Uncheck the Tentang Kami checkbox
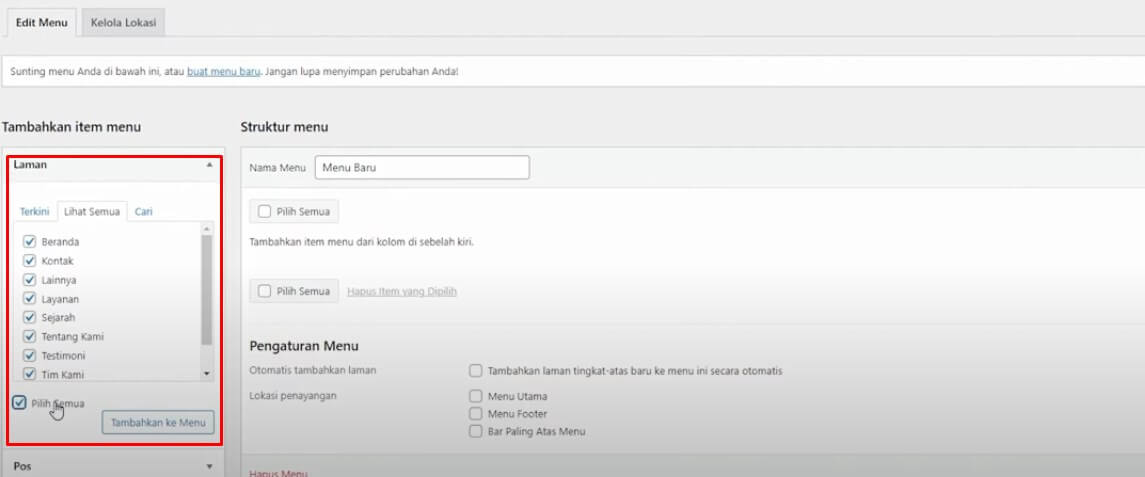The height and width of the screenshot is (477, 1145). point(30,337)
